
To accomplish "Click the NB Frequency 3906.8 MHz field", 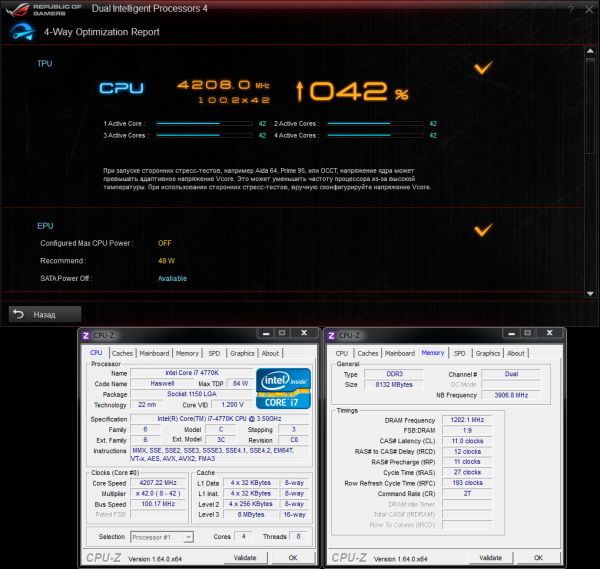I will pyautogui.click(x=511, y=395).
